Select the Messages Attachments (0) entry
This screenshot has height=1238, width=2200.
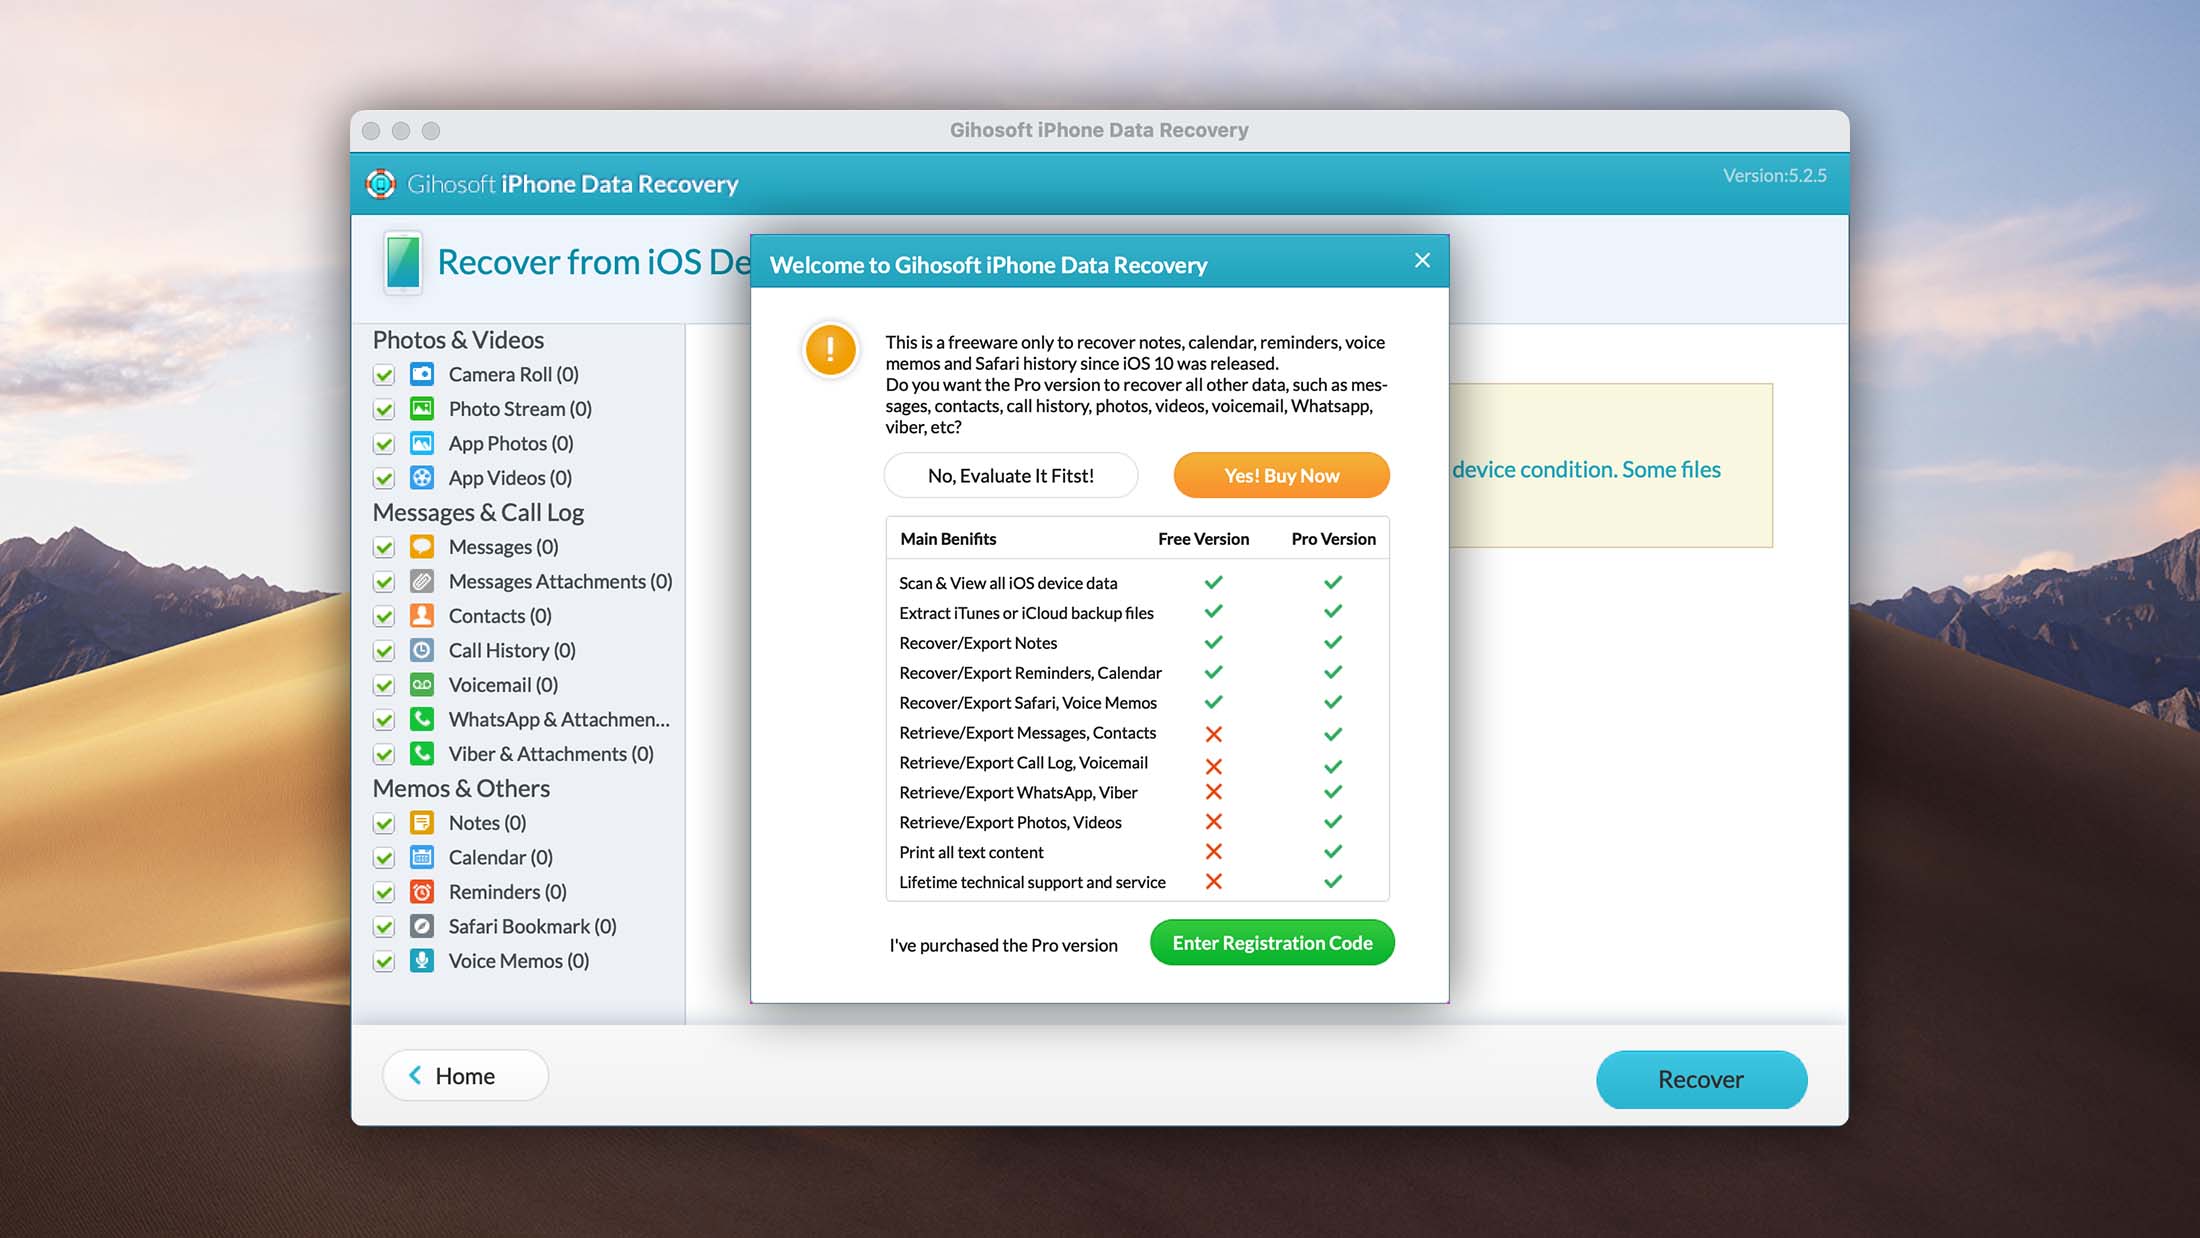(560, 582)
